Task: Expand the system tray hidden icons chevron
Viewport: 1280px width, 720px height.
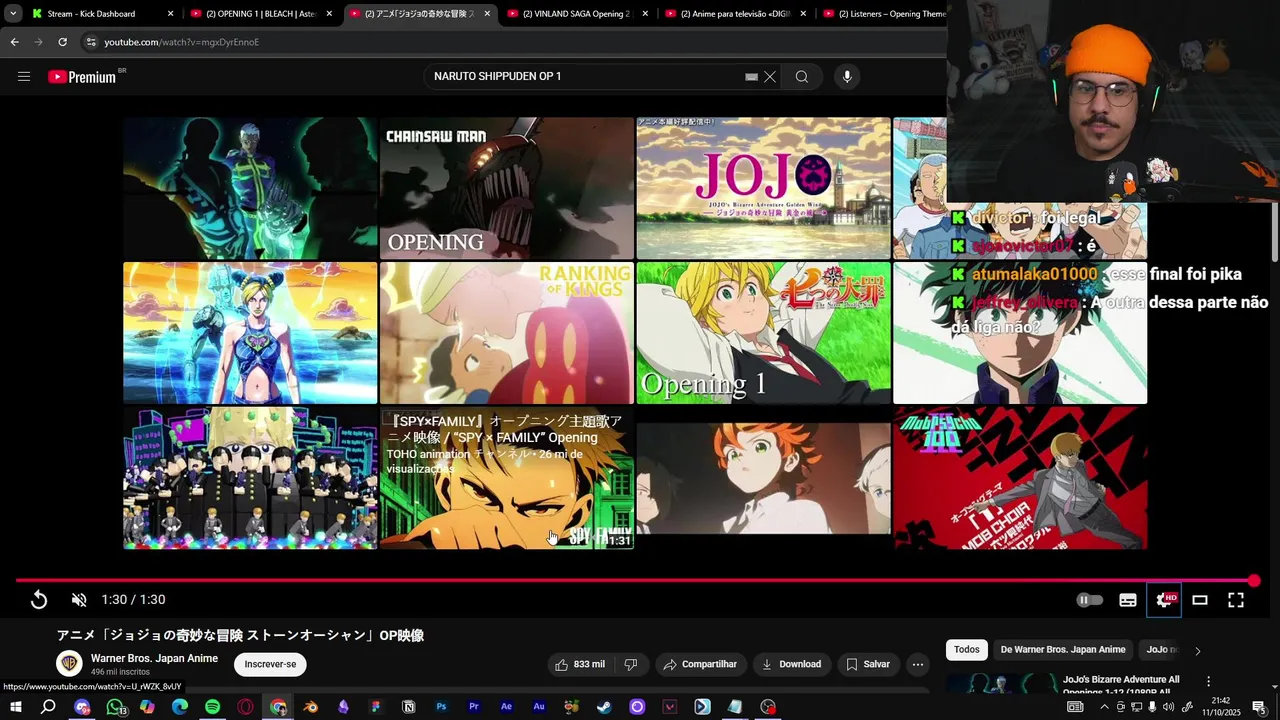Action: (x=1105, y=707)
